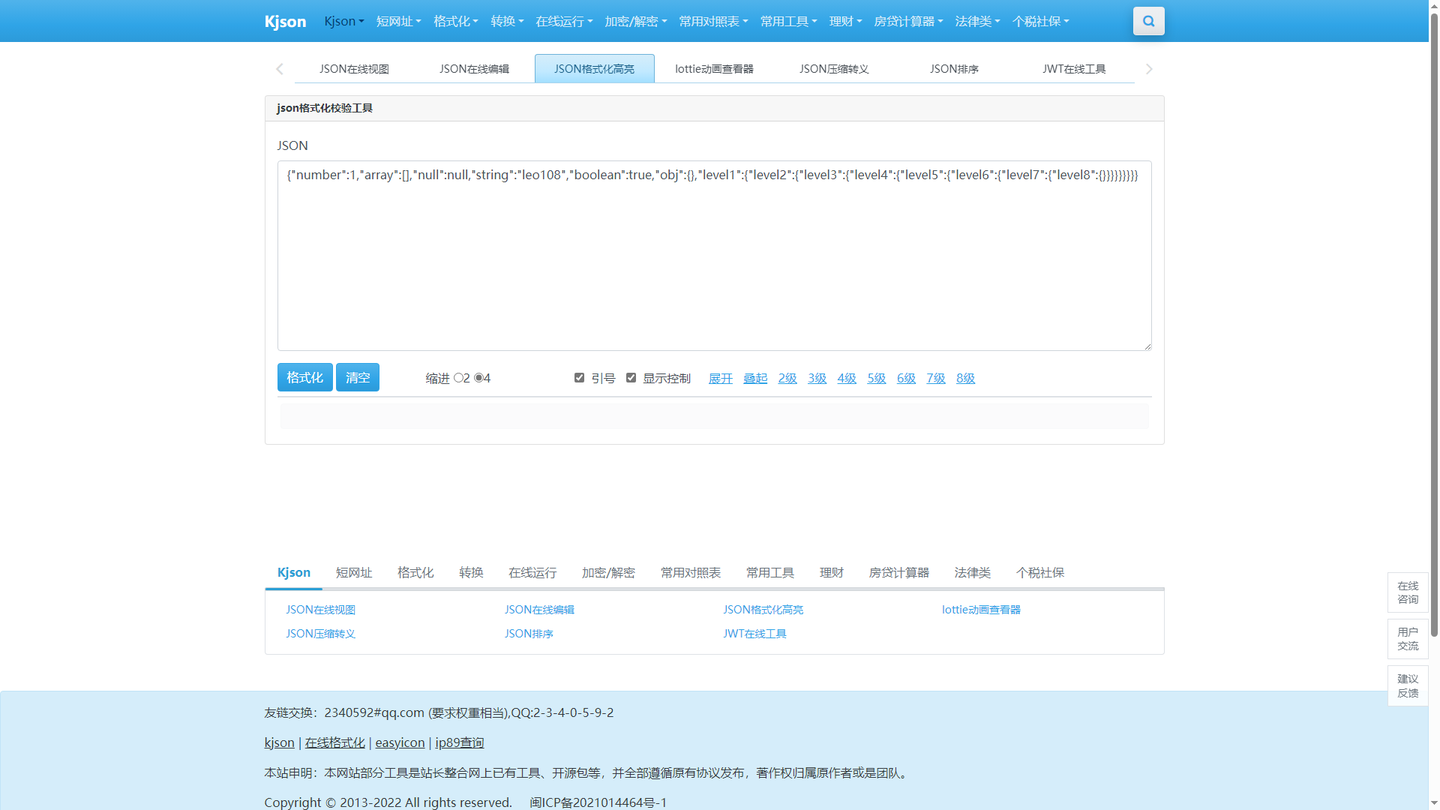
Task: Open the JWT在线工具 tab
Action: pos(1074,69)
